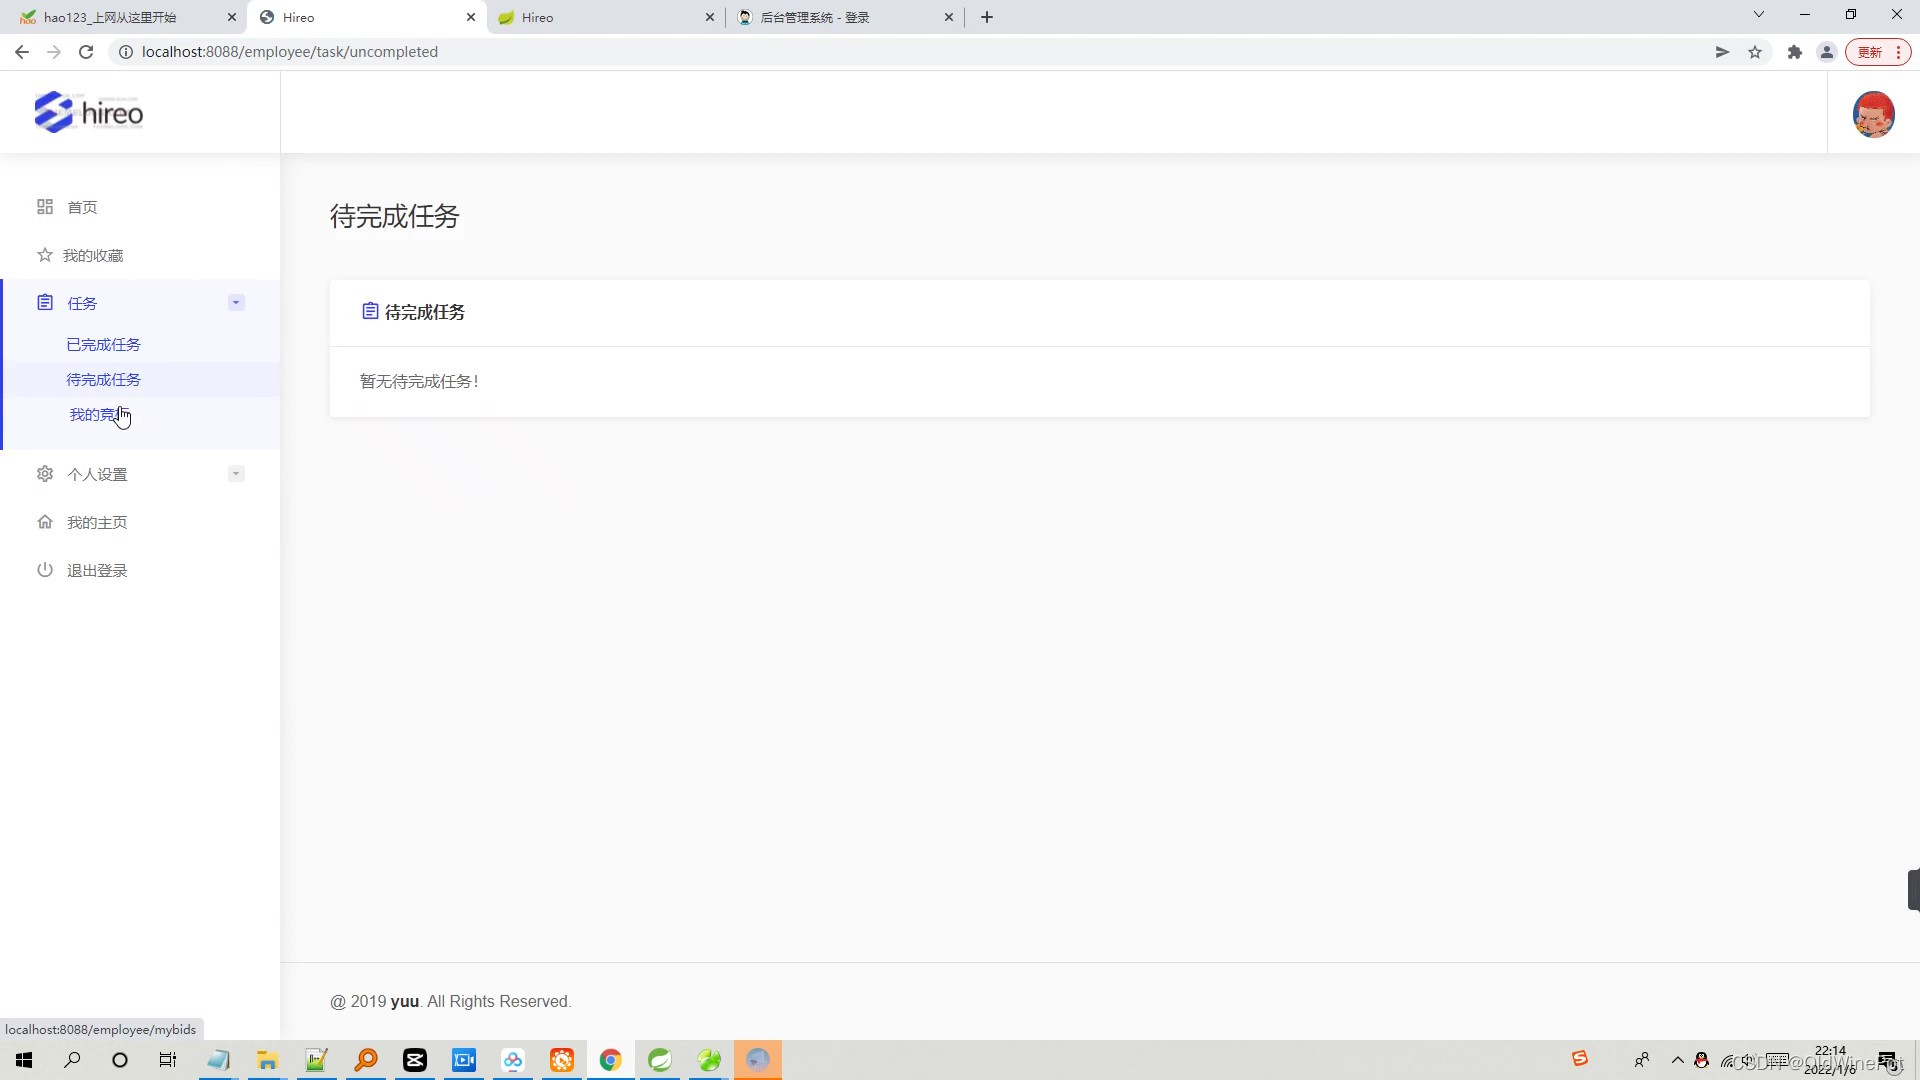Collapse the 任务 menu arrow
This screenshot has width=1920, height=1080.
coord(236,303)
